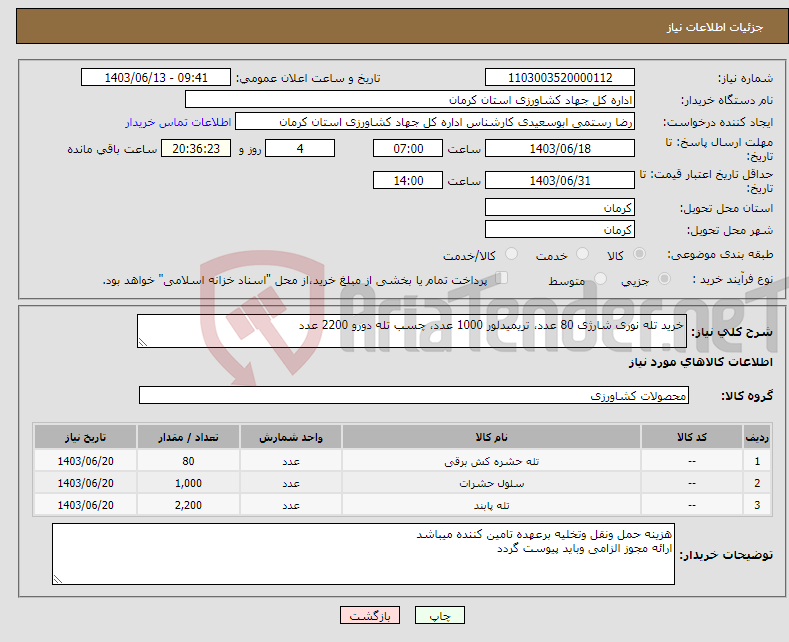Image resolution: width=789 pixels, height=642 pixels.
Task: Select the کالا radio button
Action: coord(639,254)
